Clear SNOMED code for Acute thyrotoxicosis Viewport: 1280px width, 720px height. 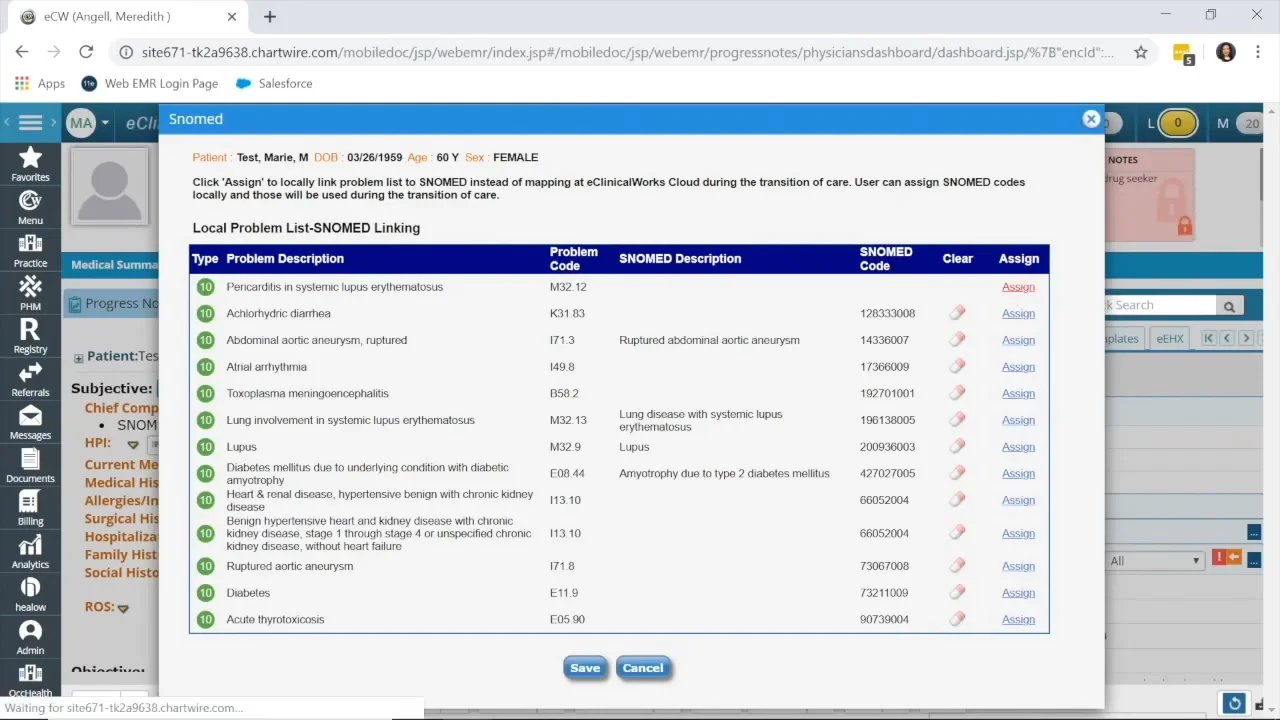click(x=957, y=619)
